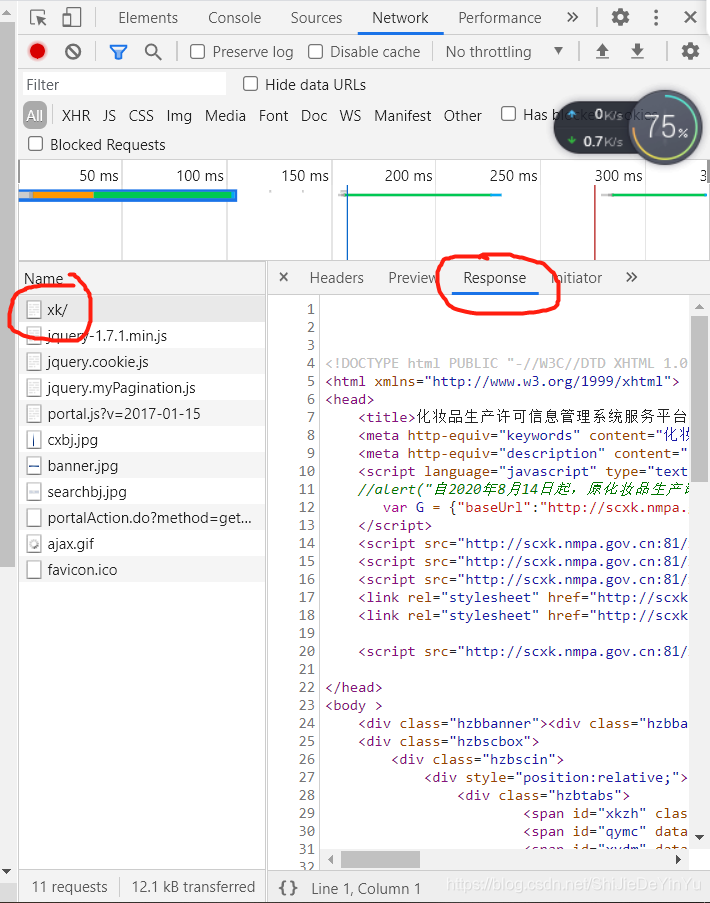This screenshot has height=903, width=710.
Task: Switch to the Sources panel
Action: pyautogui.click(x=316, y=18)
